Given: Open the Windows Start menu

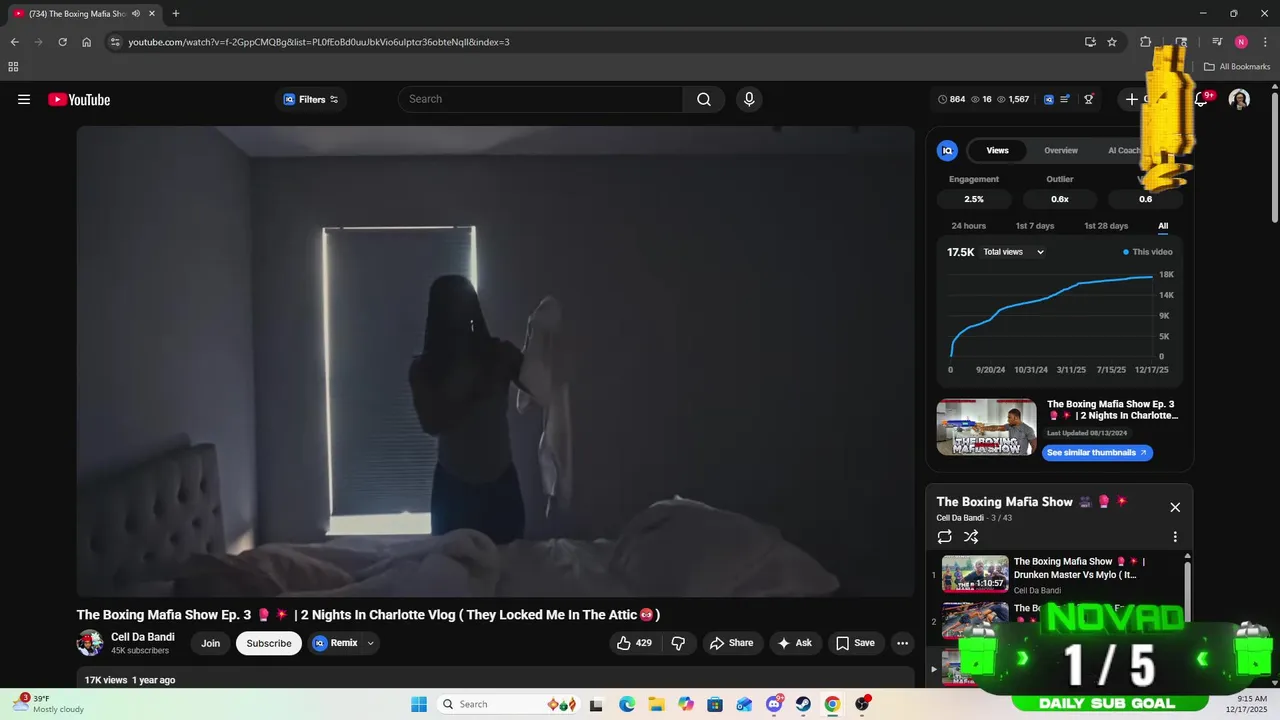Looking at the screenshot, I should [x=419, y=704].
